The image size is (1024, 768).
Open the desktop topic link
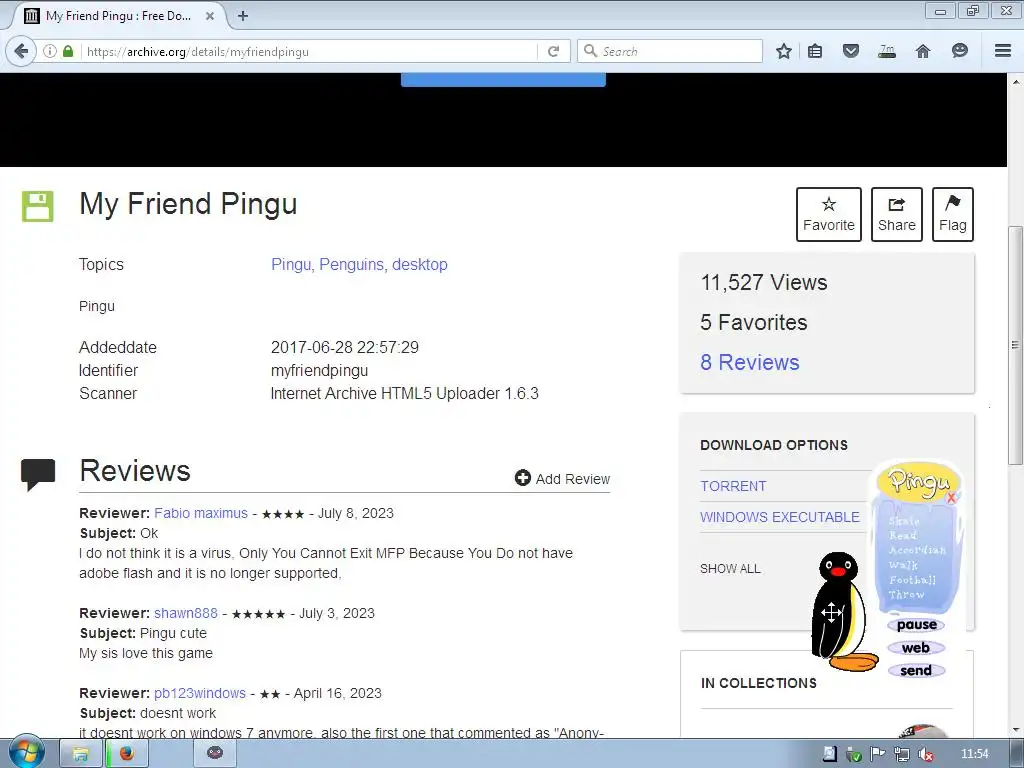[x=420, y=264]
